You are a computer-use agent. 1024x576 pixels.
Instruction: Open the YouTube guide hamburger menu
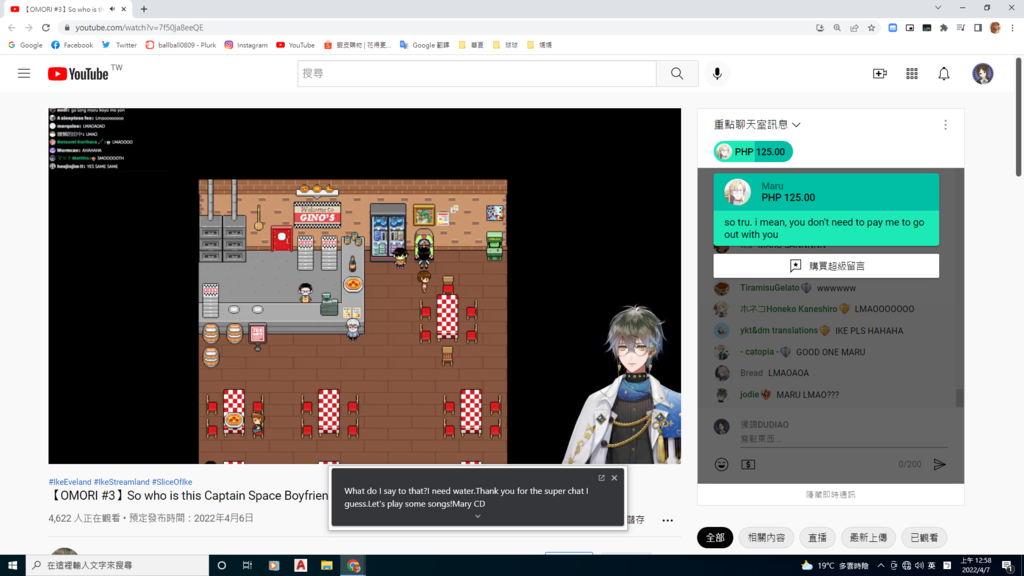24,74
